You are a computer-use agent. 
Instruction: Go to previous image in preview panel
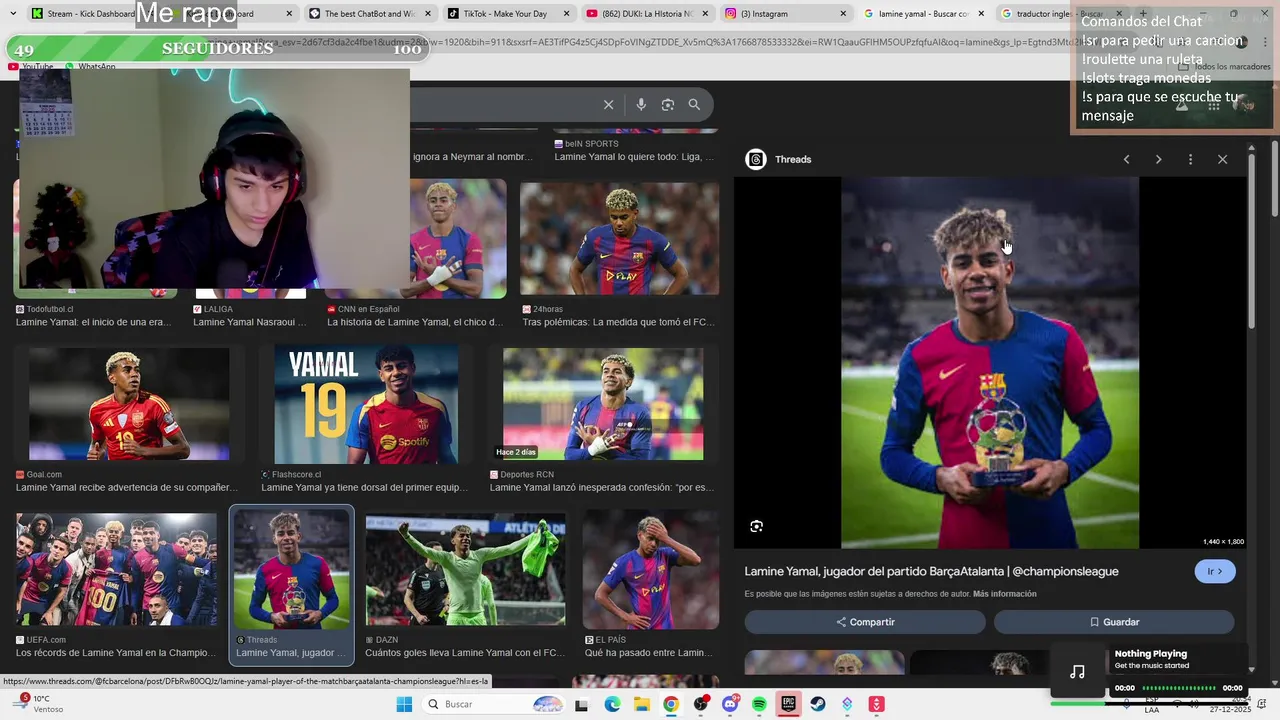click(1126, 159)
